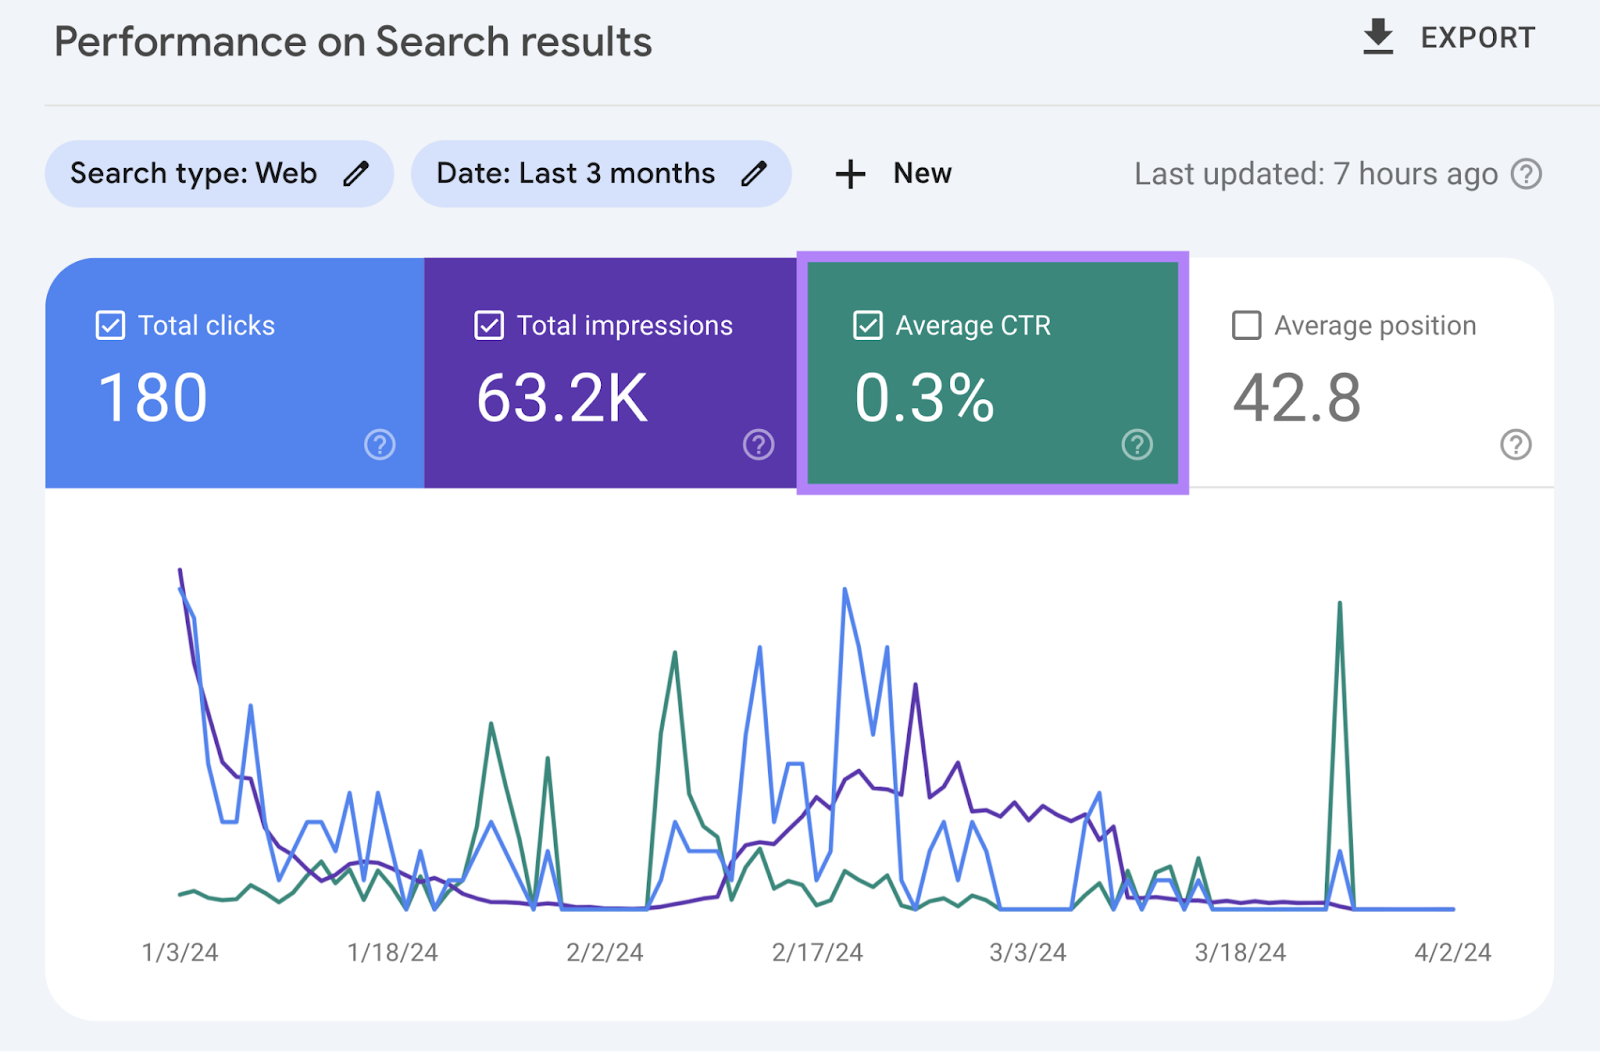
Task: Click the plus icon next to New
Action: point(849,173)
